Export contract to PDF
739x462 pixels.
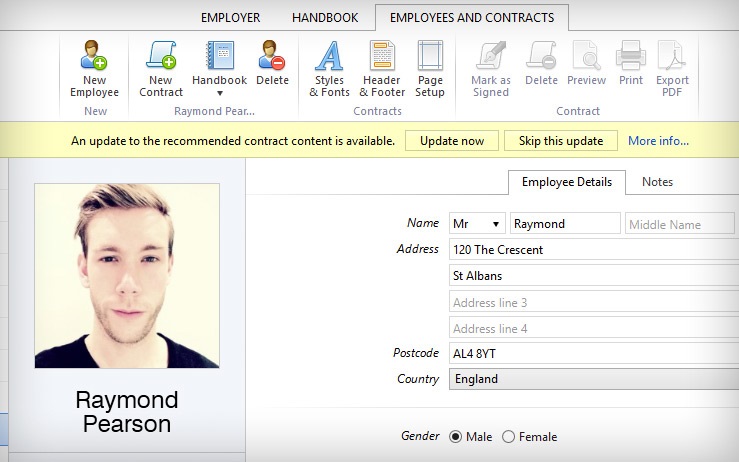coord(672,69)
